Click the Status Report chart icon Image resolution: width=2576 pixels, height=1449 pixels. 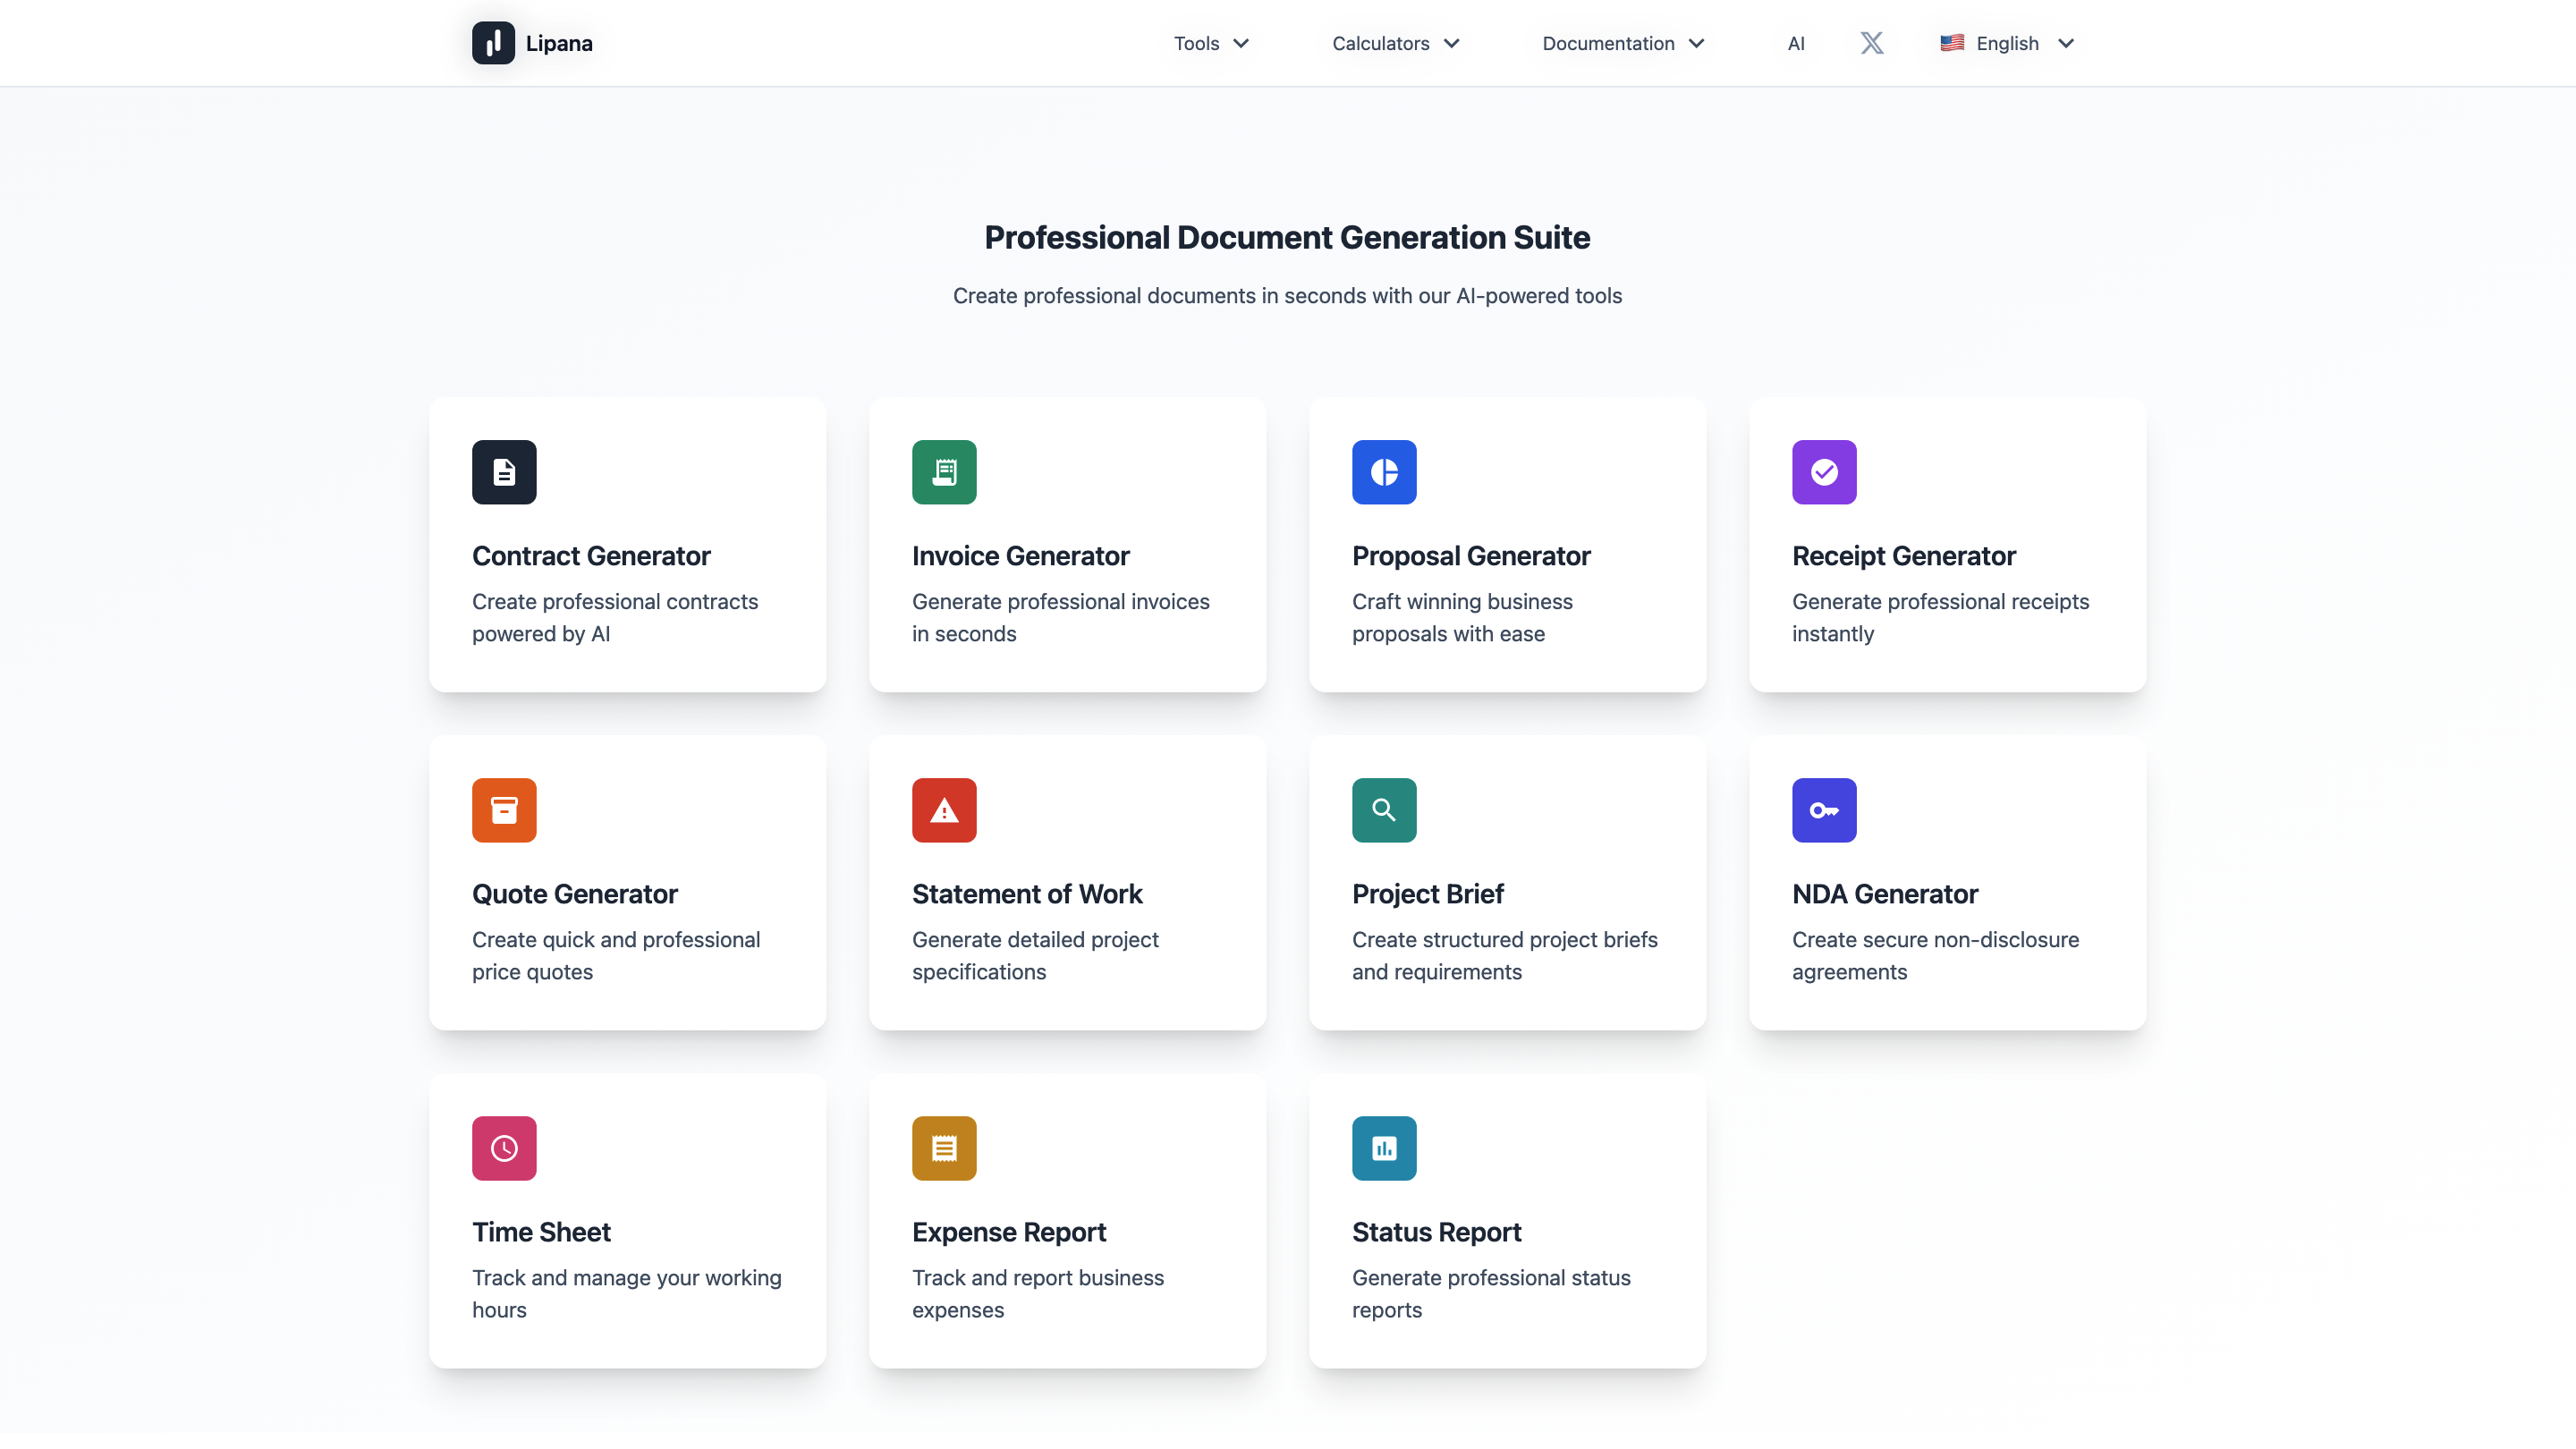pos(1384,1148)
